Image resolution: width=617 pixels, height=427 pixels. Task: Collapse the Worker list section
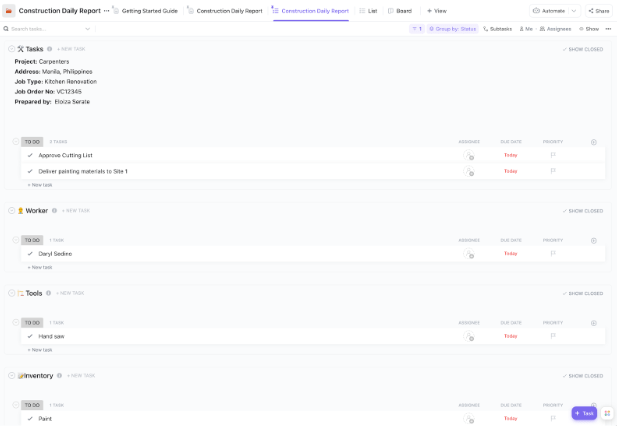coord(11,211)
